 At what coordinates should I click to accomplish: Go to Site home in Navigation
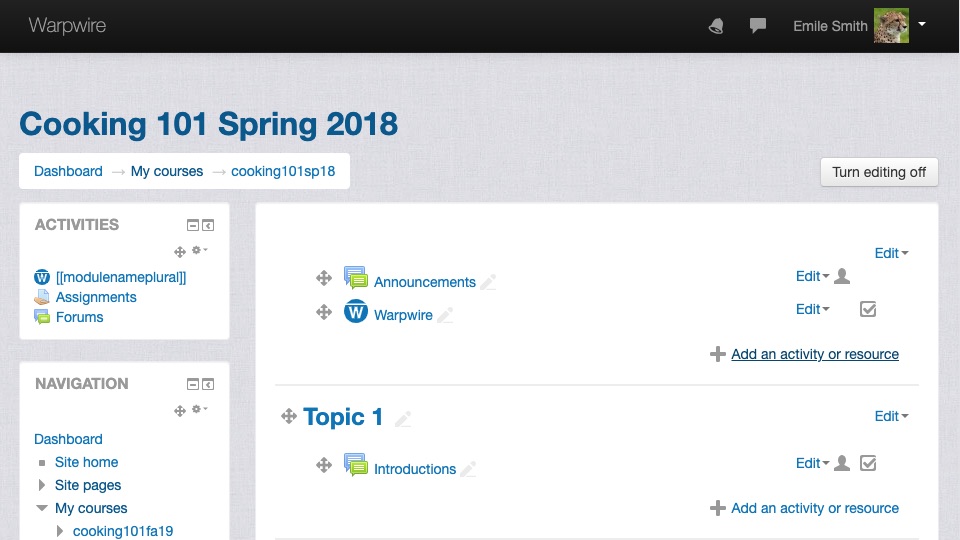86,462
